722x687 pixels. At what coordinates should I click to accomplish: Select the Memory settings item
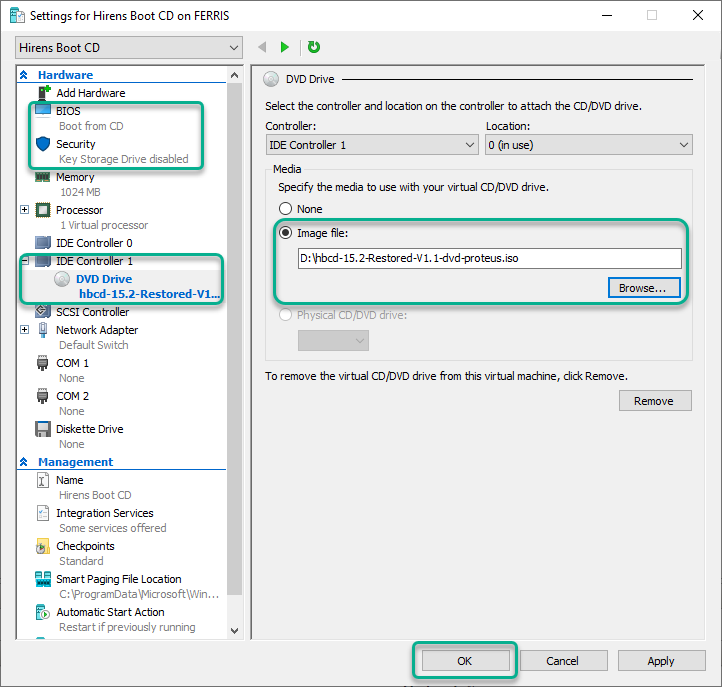coord(75,177)
